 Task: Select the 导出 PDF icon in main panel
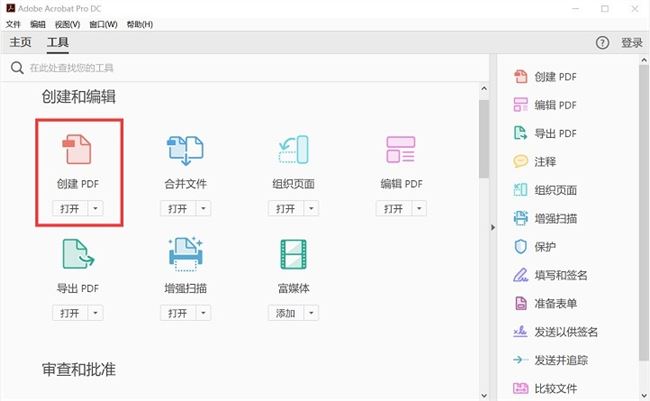pos(77,256)
